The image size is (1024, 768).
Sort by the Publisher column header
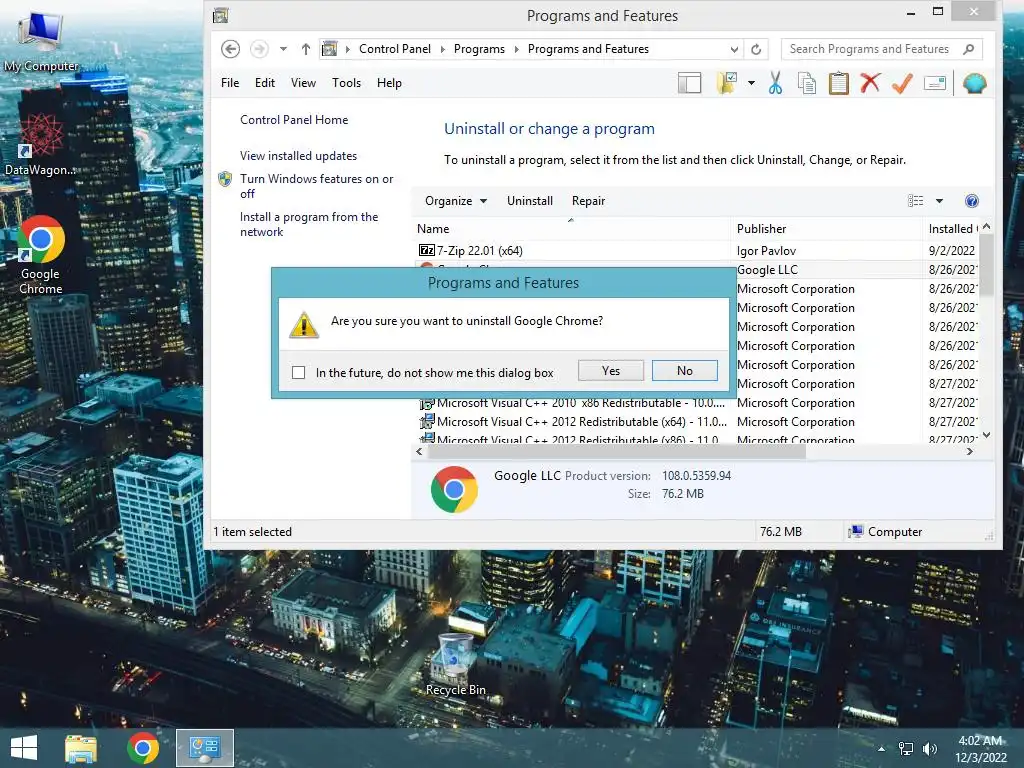click(826, 229)
